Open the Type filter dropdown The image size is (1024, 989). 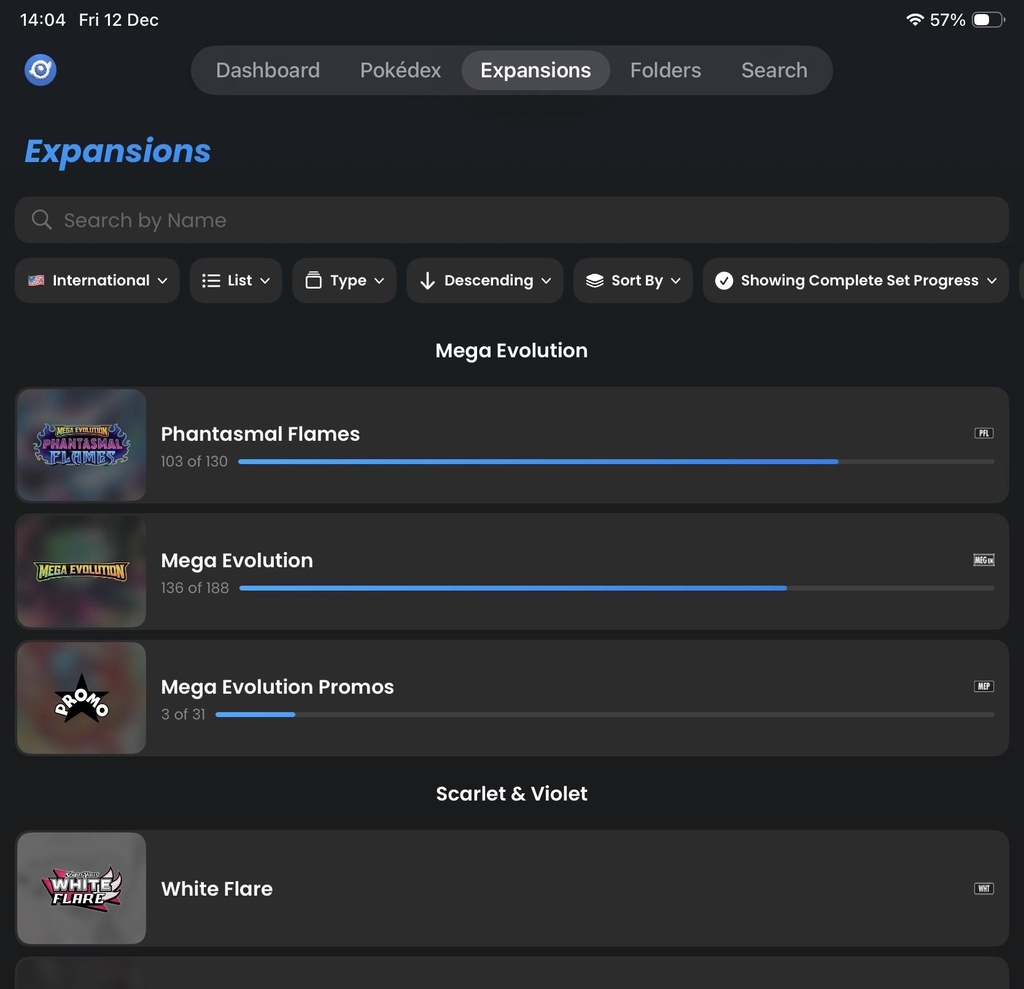click(344, 281)
